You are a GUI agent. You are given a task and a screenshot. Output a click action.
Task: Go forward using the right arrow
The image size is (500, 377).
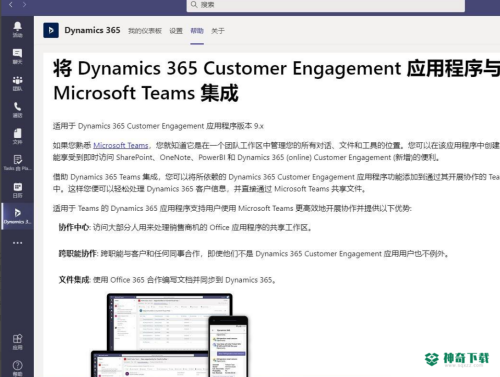coord(24,5)
